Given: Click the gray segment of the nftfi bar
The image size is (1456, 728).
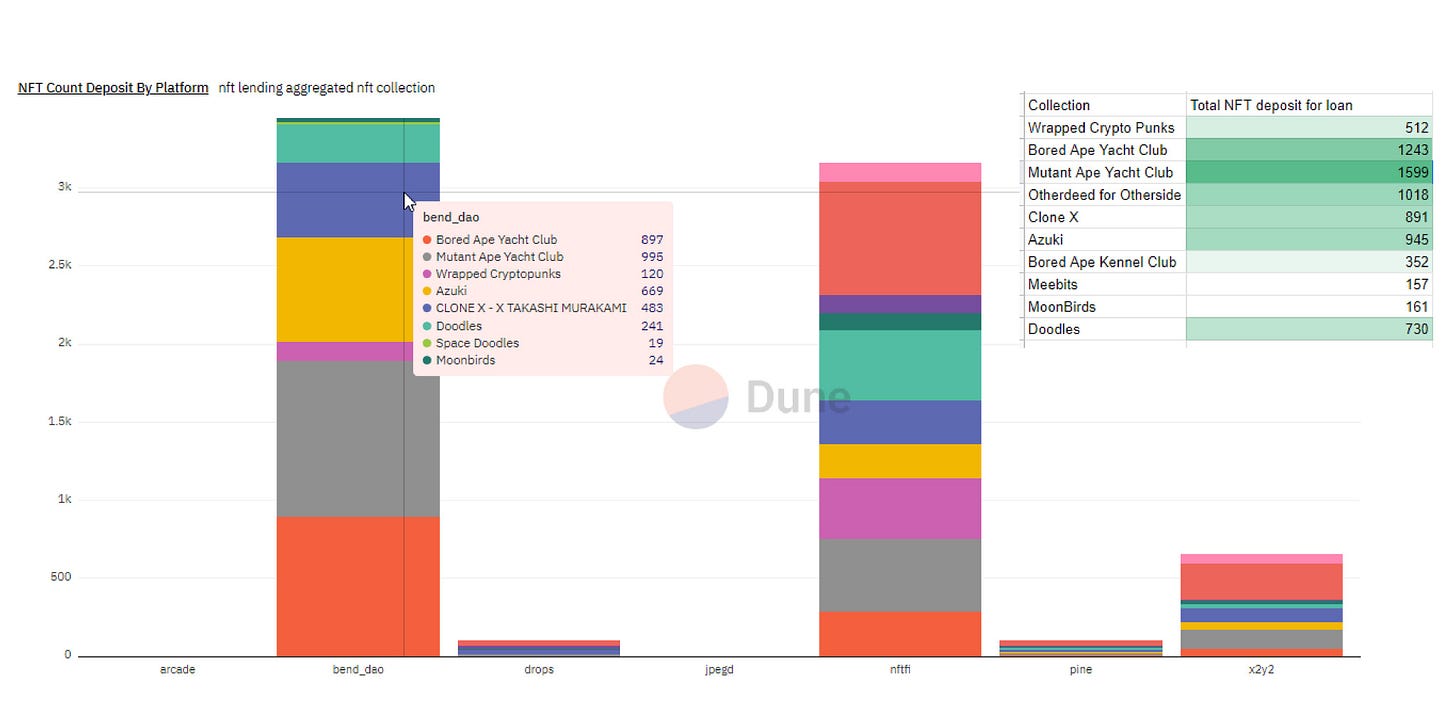Looking at the screenshot, I should pyautogui.click(x=900, y=575).
